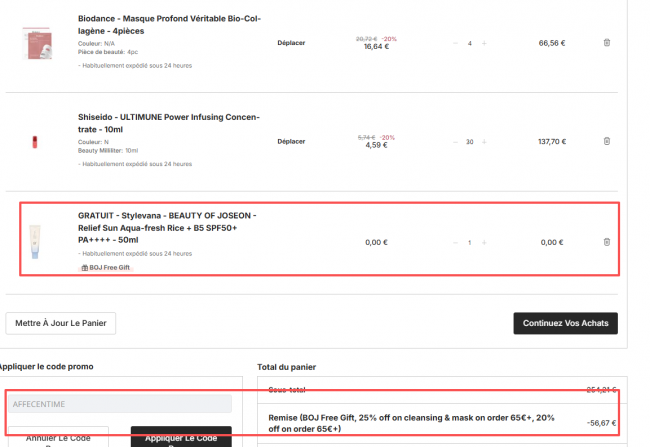Decrease quantity of Biodance mask
This screenshot has height=447, width=650.
[x=455, y=43]
